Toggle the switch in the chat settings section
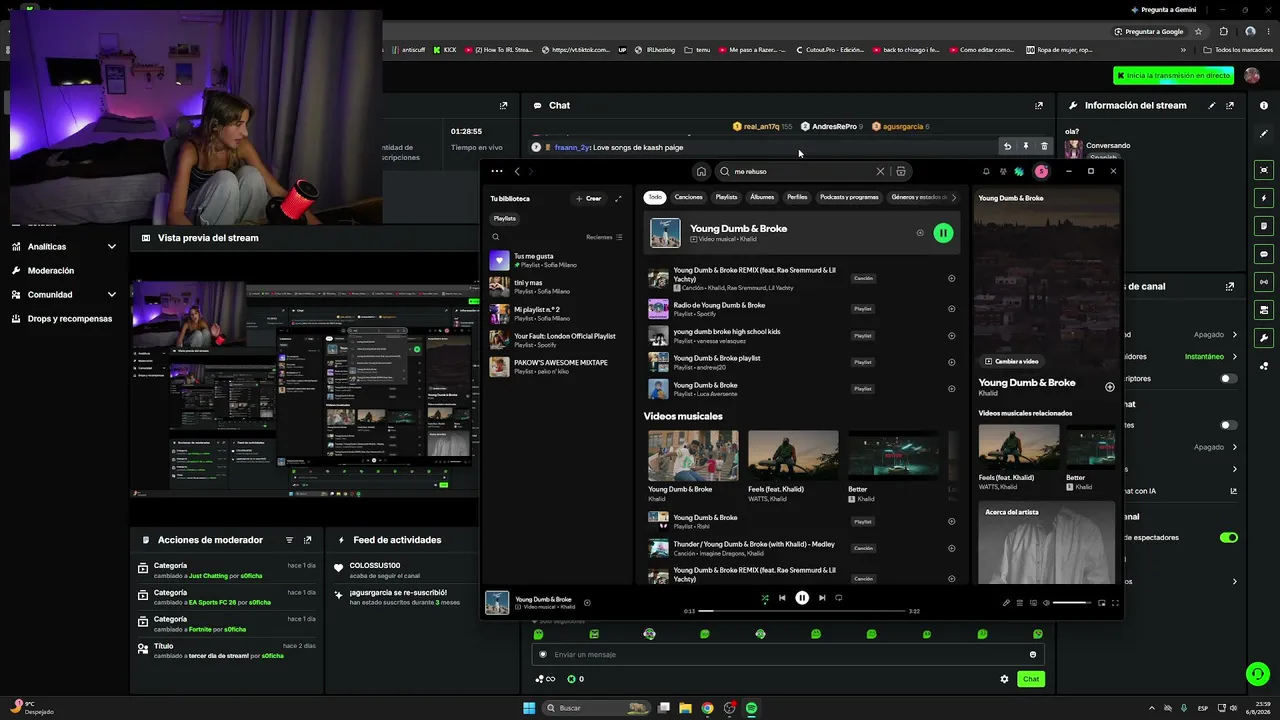The image size is (1280, 720). click(x=1229, y=425)
